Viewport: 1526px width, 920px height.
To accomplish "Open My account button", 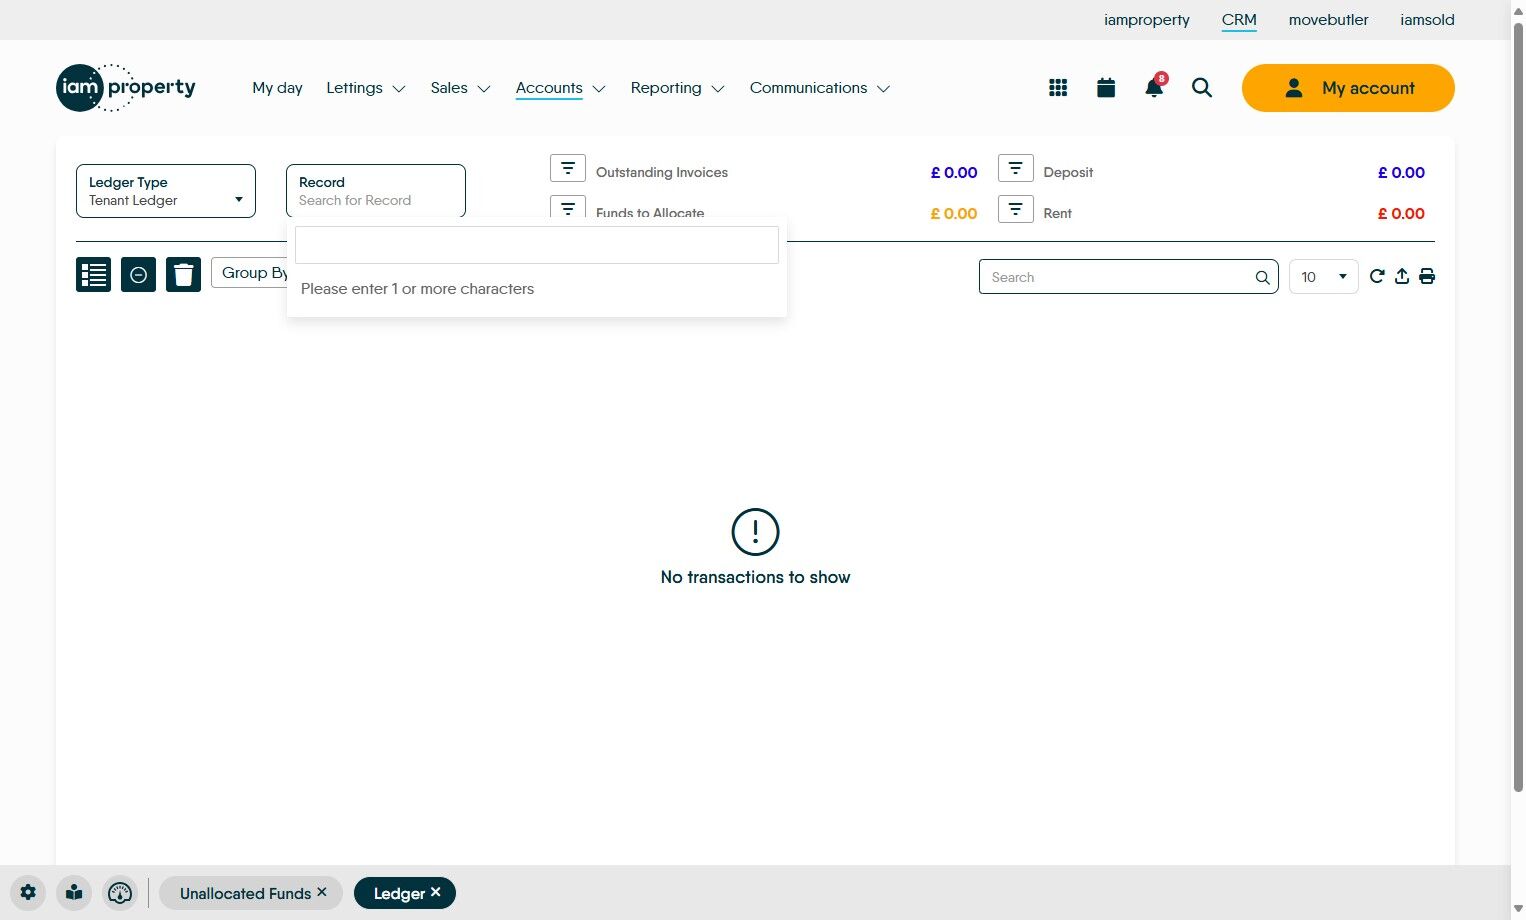I will [1348, 88].
